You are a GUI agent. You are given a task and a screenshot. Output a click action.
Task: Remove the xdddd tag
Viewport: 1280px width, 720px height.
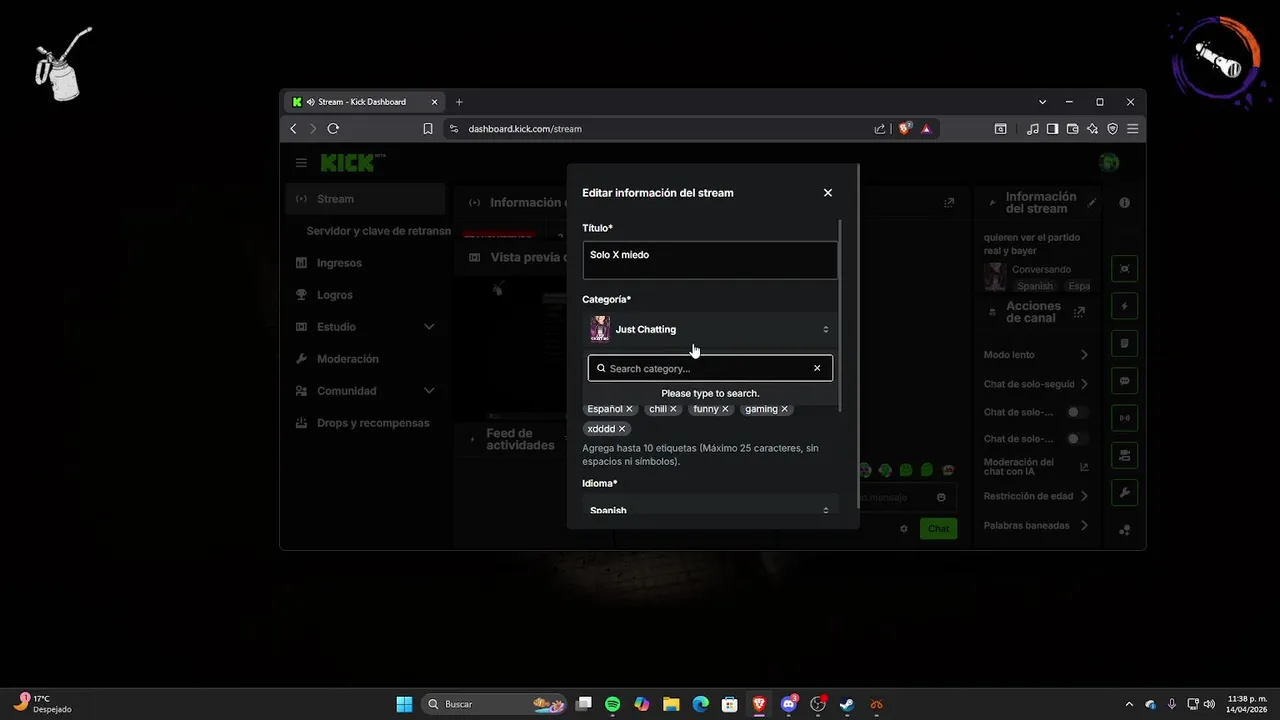622,429
